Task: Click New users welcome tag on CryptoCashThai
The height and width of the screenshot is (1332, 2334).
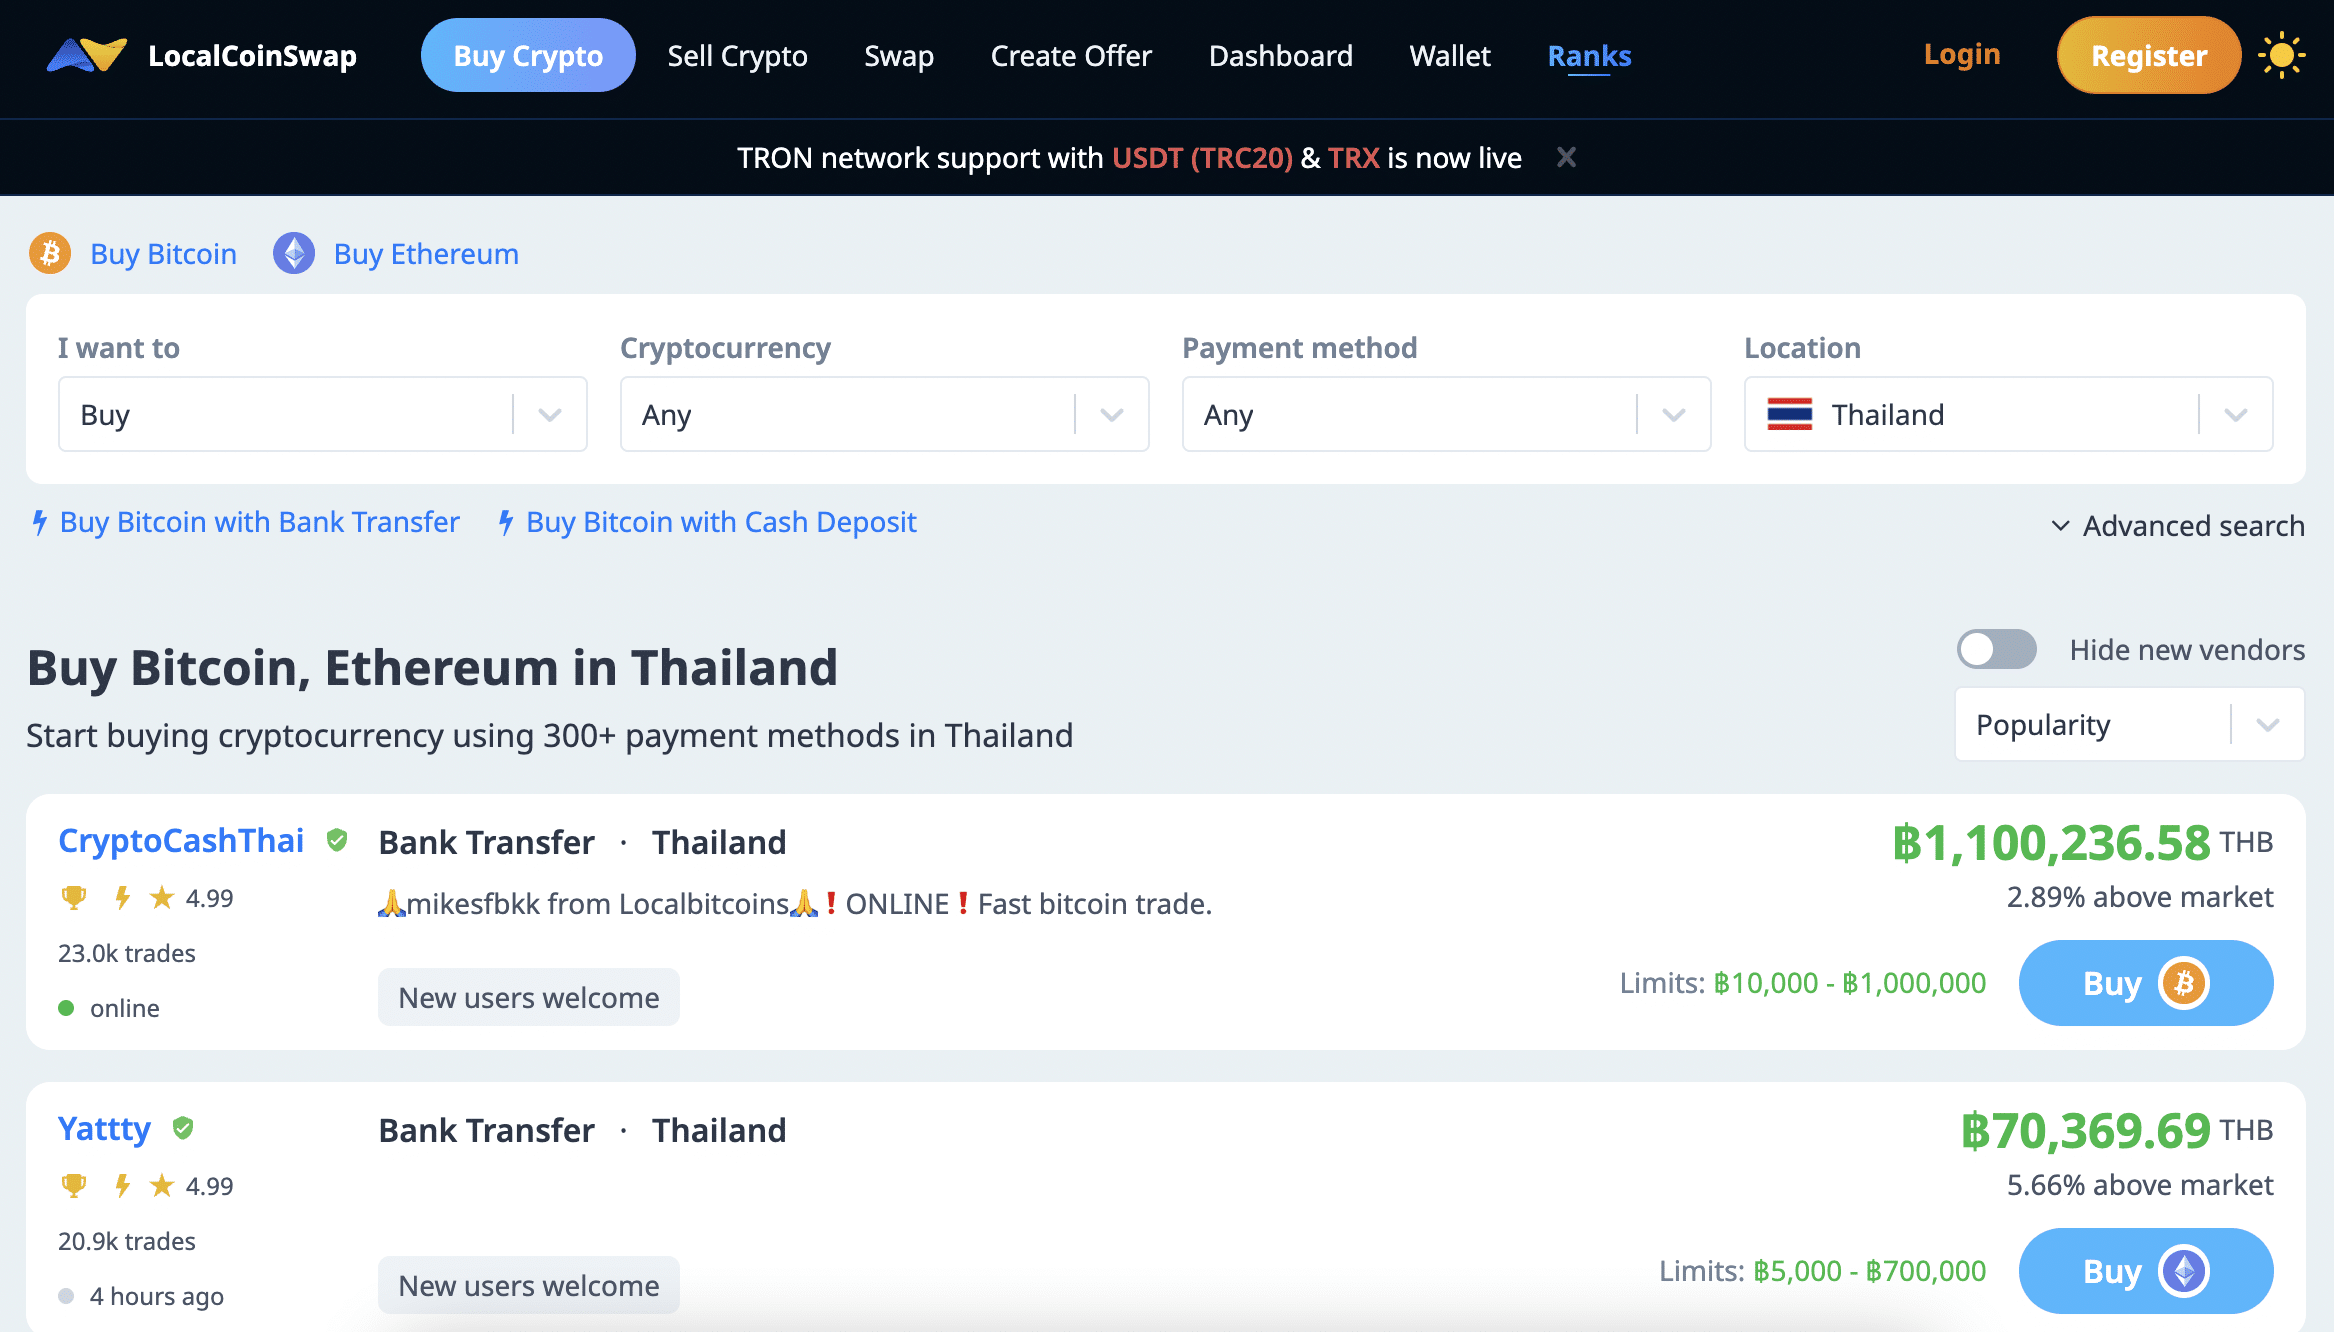Action: coord(529,997)
